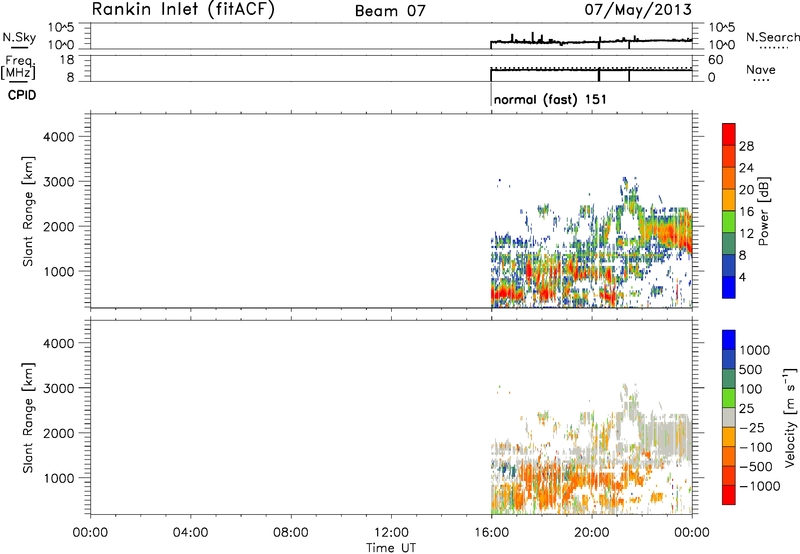
Task: Click the 4000 tick in the velocity panel
Action: coord(59,343)
